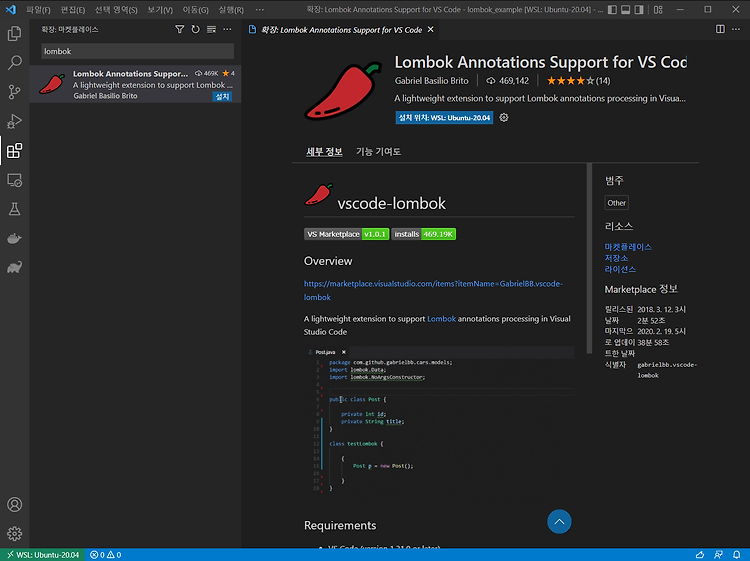Click the VS Marketplace v1.0.1 badge

346,234
